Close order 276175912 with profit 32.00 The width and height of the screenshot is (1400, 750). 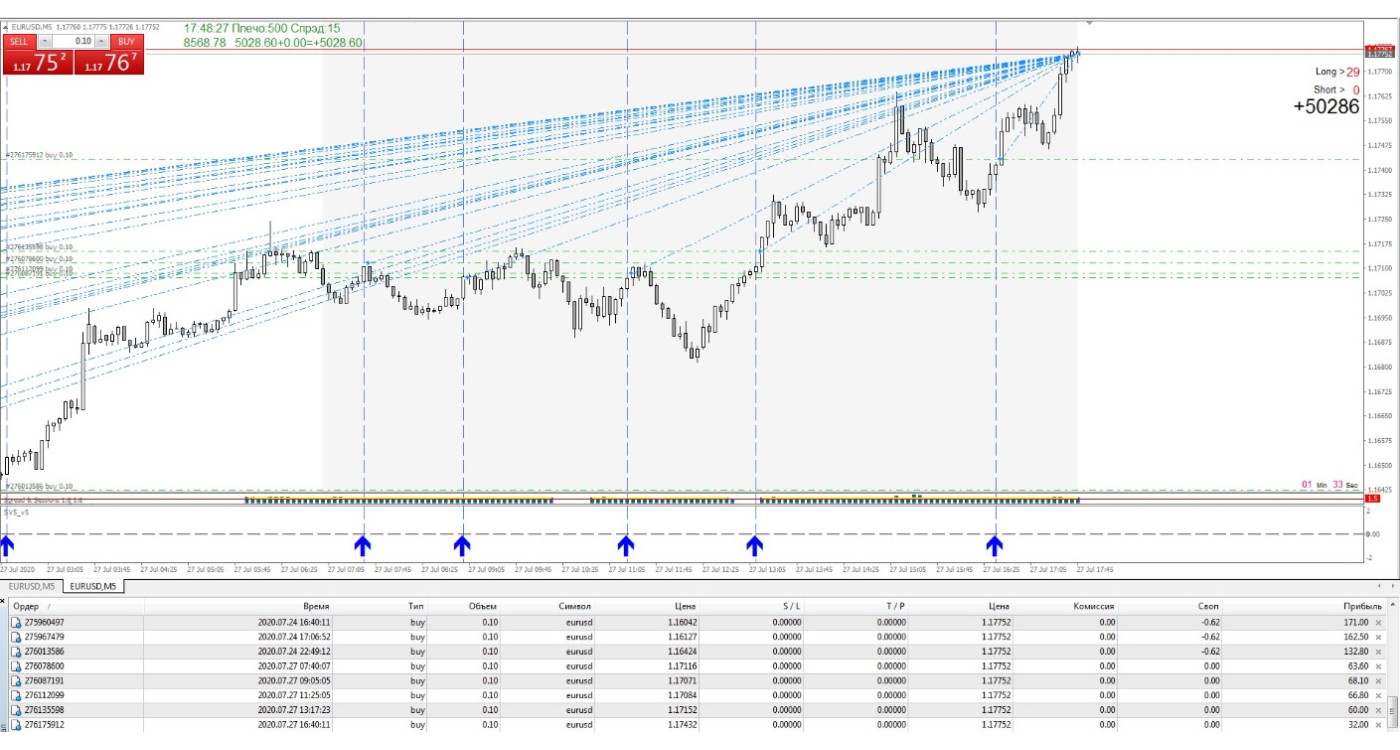pyautogui.click(x=1378, y=725)
